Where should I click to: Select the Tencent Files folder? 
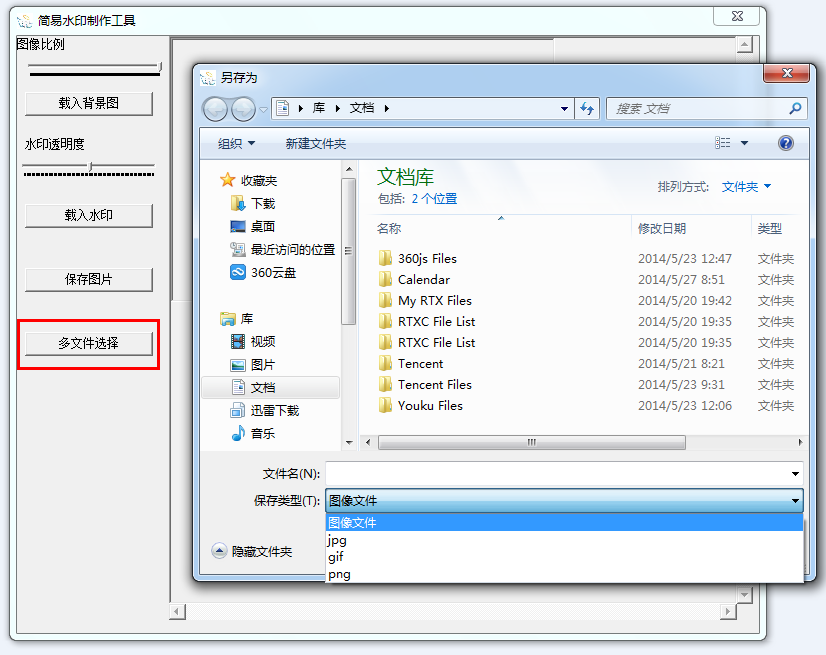click(435, 385)
